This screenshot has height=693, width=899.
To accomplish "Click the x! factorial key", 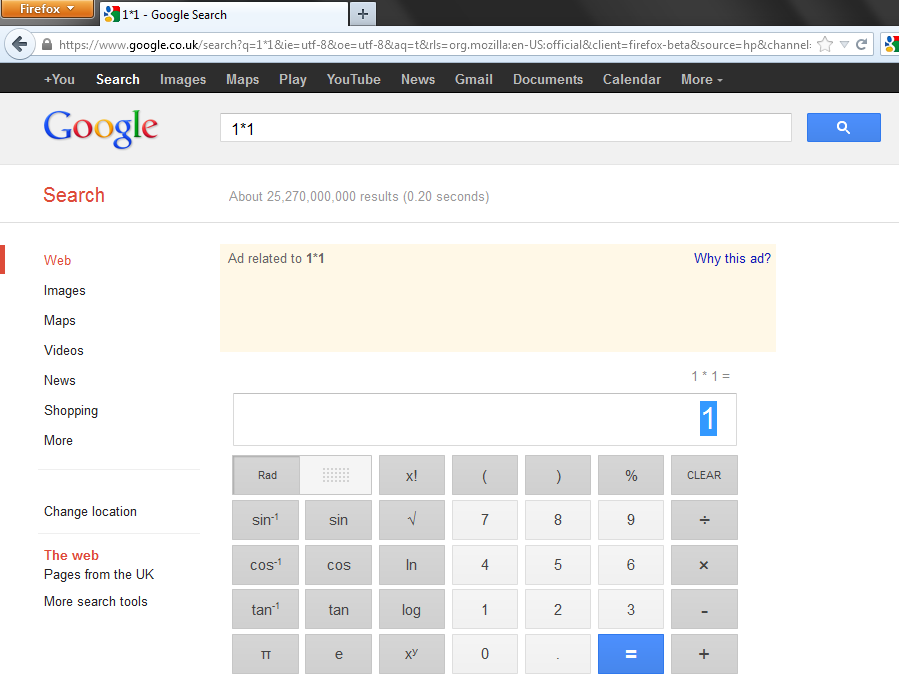I will (x=412, y=475).
